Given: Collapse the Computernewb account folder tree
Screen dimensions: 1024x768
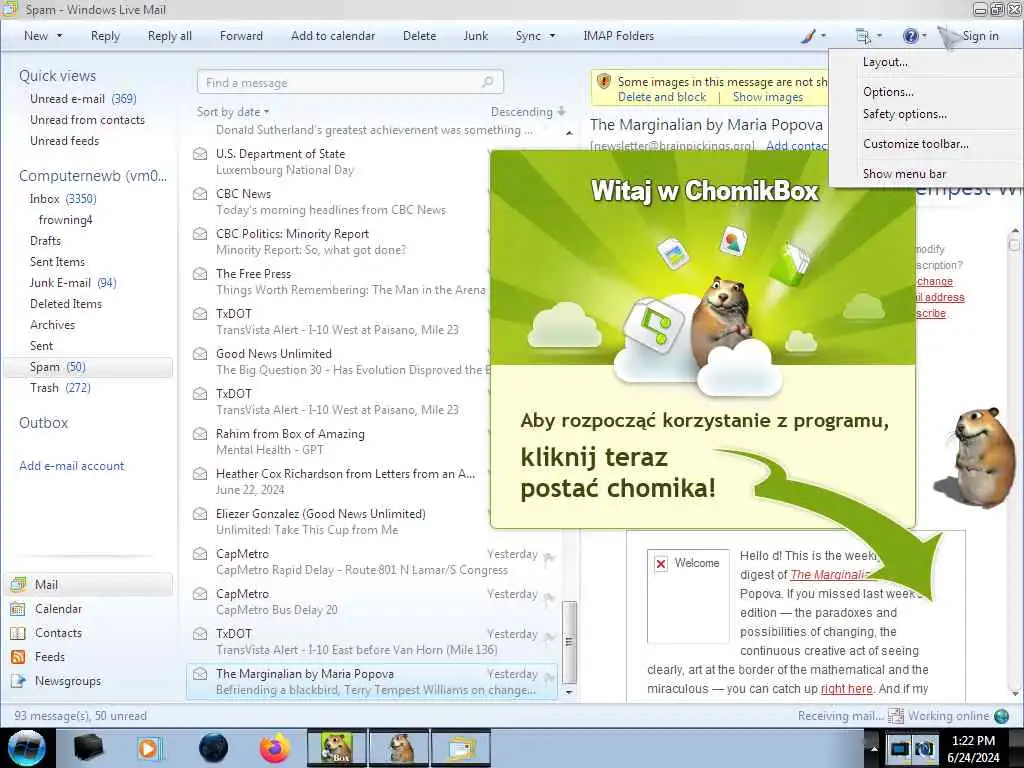Looking at the screenshot, I should (x=93, y=176).
